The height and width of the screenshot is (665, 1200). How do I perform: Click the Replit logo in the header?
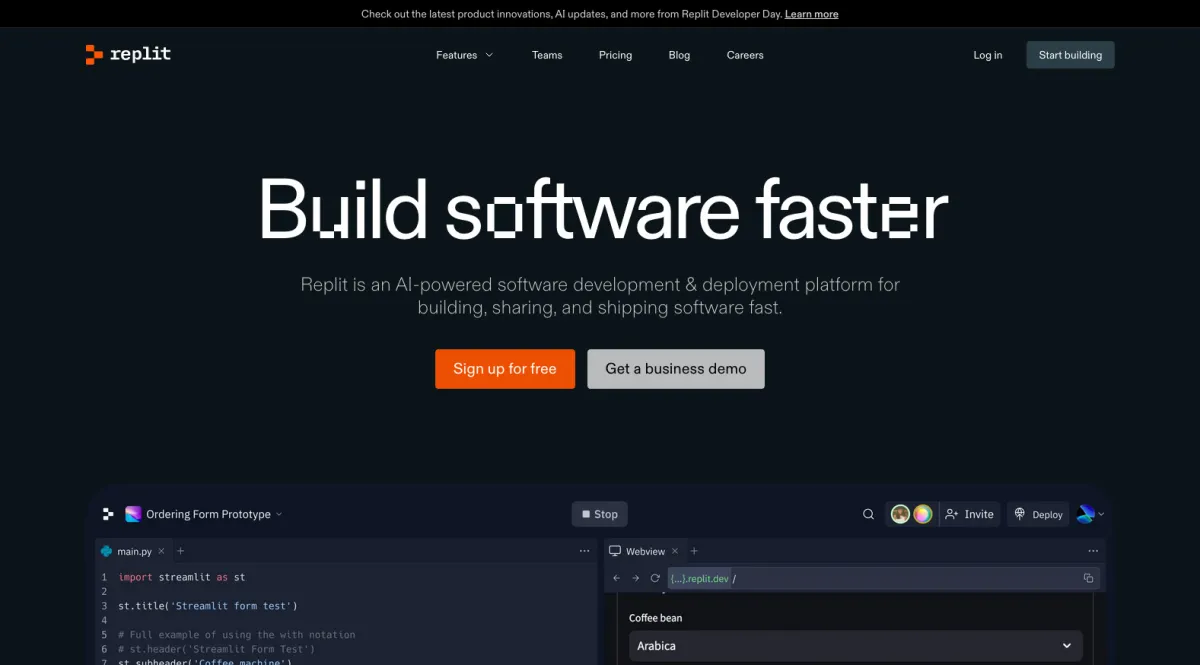tap(128, 55)
